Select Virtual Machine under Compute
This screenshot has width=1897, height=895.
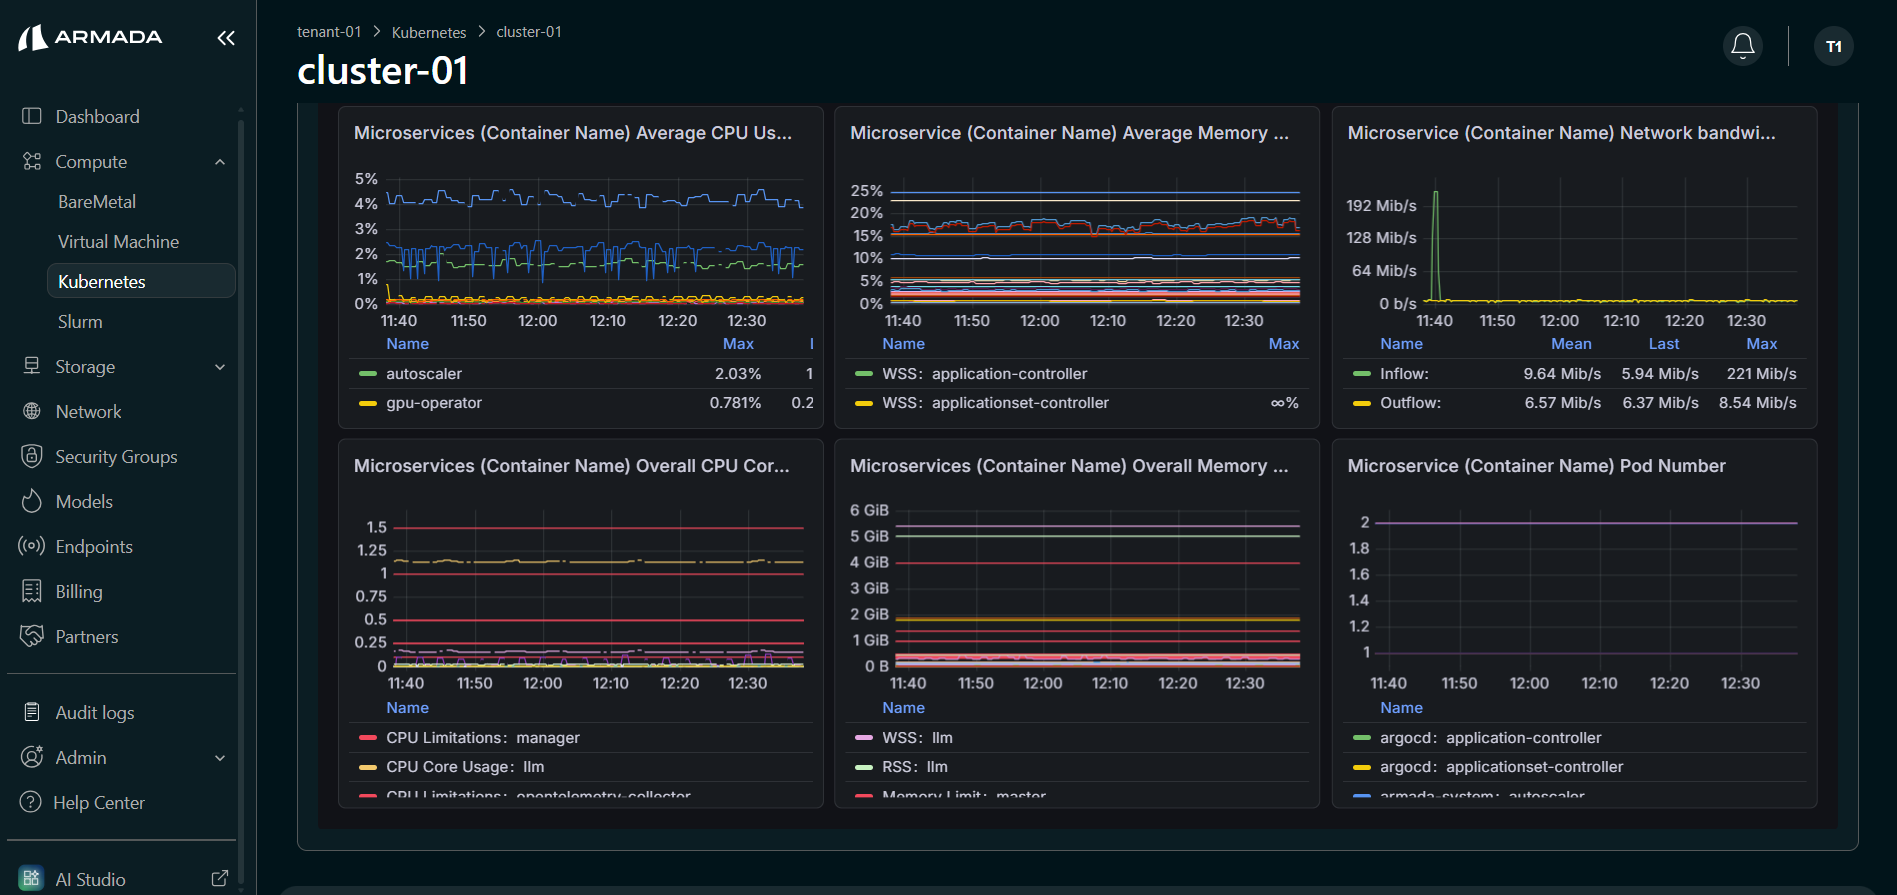(118, 241)
